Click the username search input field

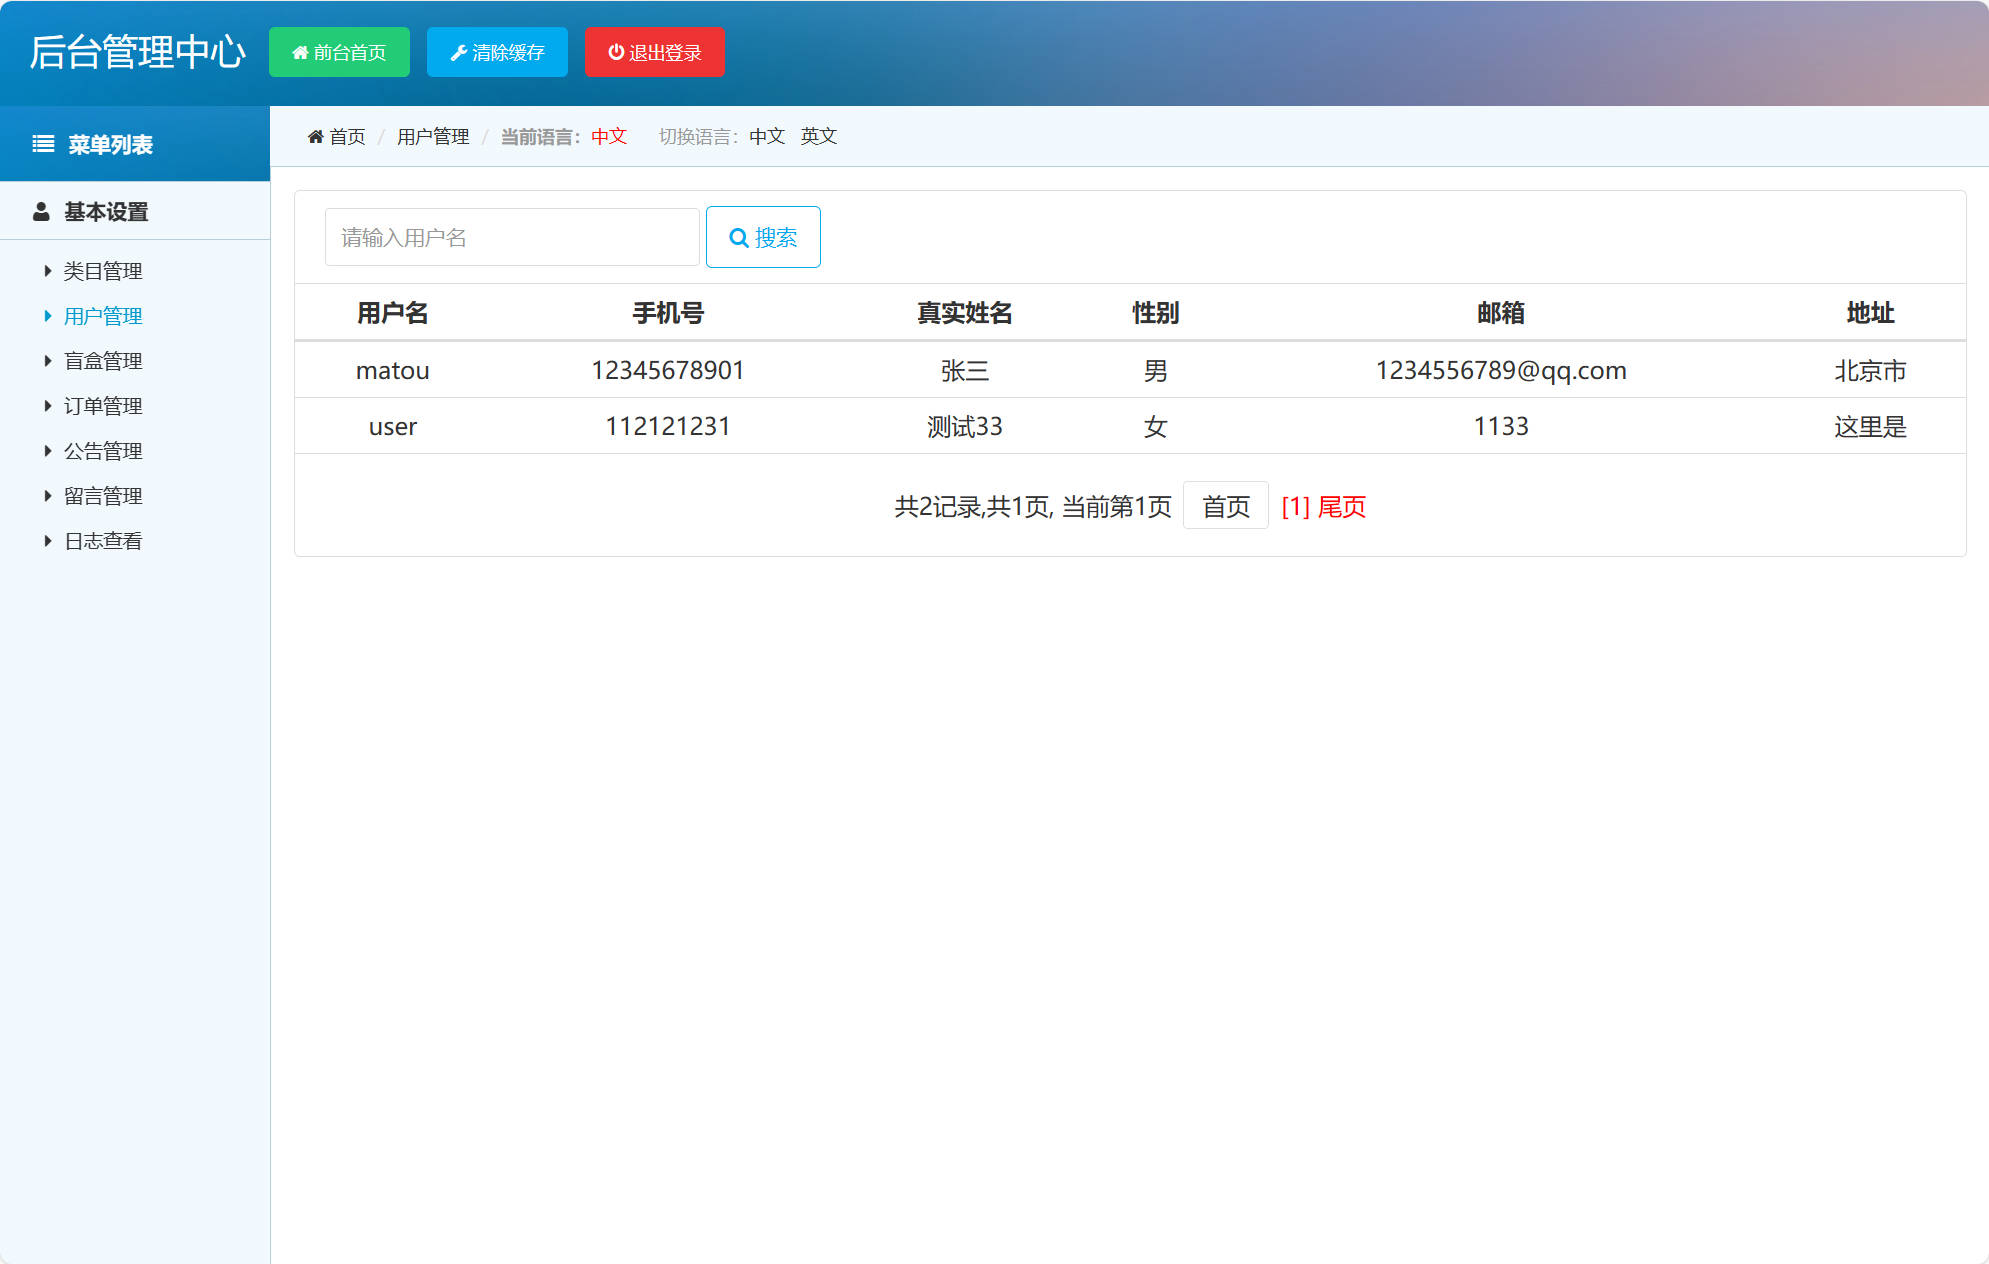point(511,237)
